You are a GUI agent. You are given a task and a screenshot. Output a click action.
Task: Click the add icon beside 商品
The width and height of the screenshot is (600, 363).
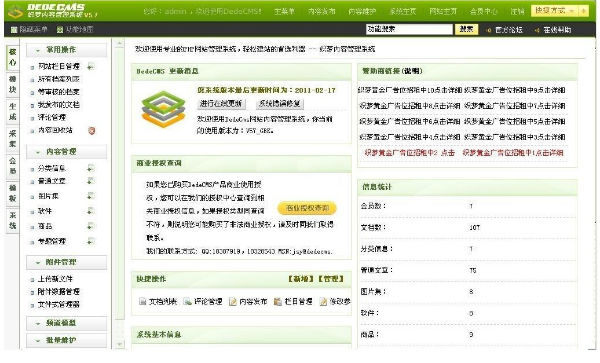tap(91, 226)
